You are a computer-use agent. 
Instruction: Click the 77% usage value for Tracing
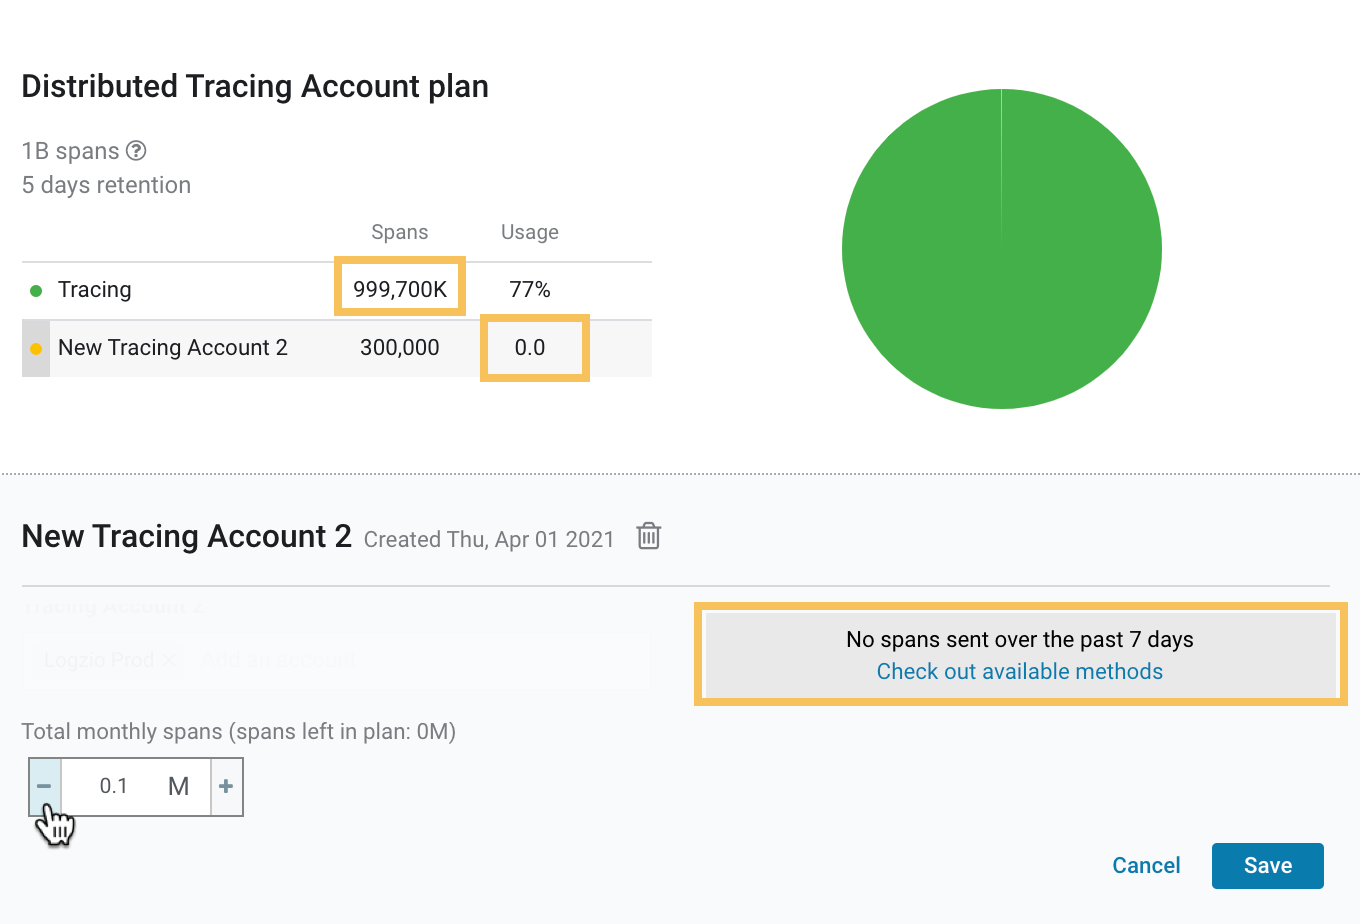point(529,290)
